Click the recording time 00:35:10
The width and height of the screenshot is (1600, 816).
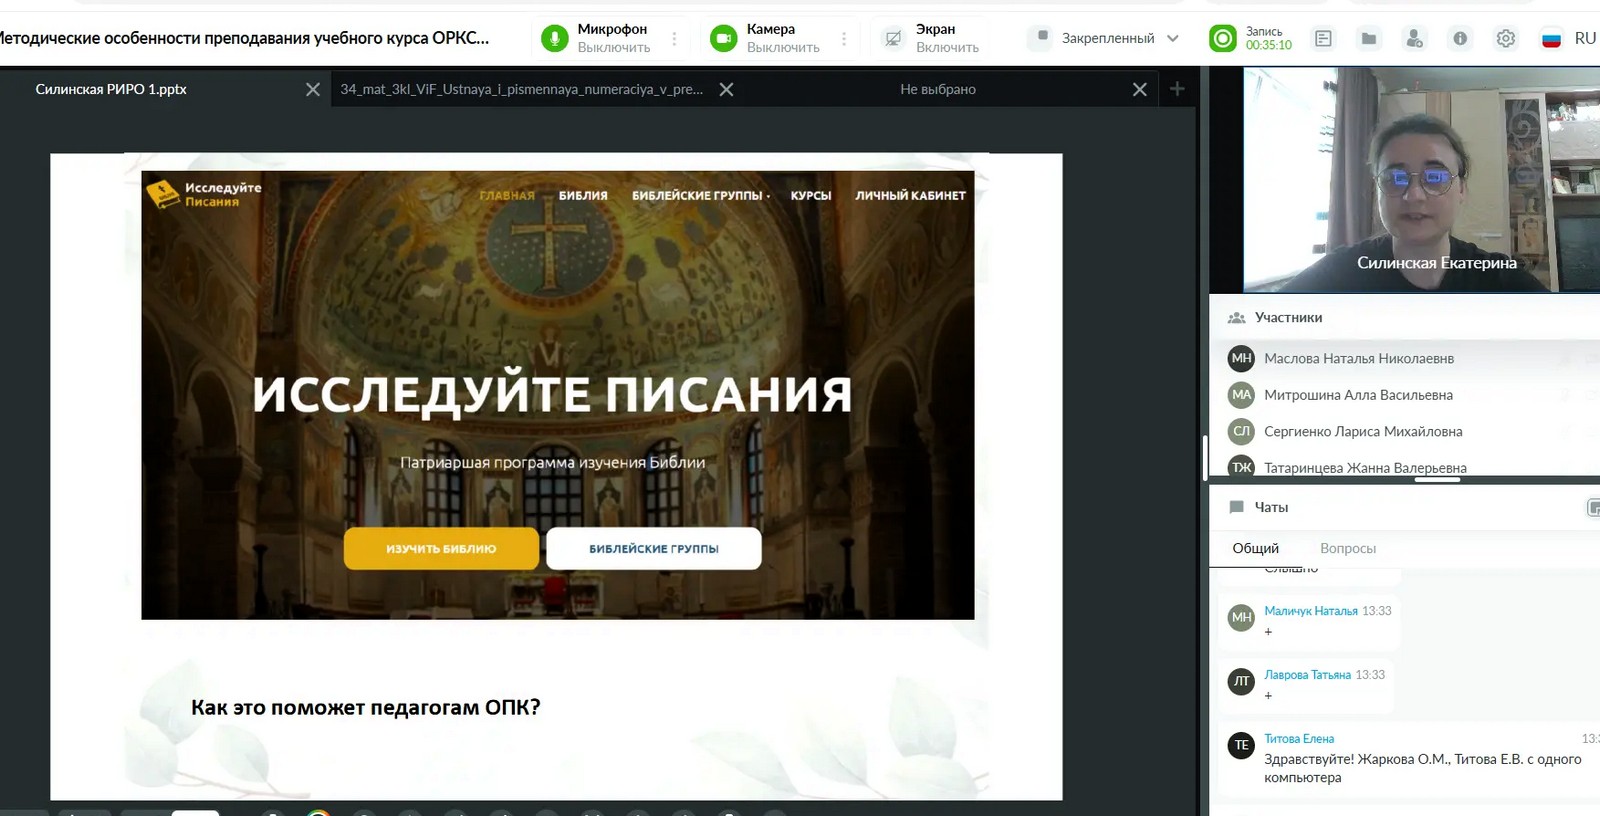tap(1269, 45)
